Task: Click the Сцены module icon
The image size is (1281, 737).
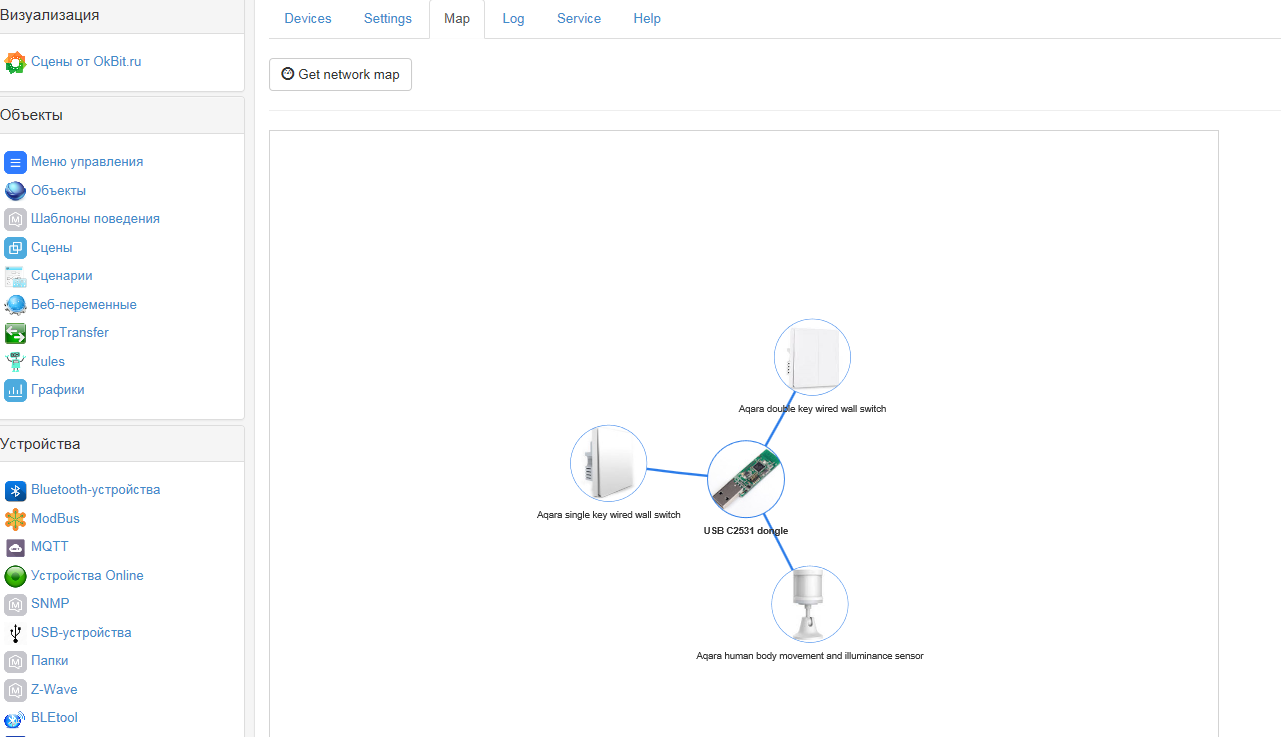Action: pyautogui.click(x=15, y=248)
